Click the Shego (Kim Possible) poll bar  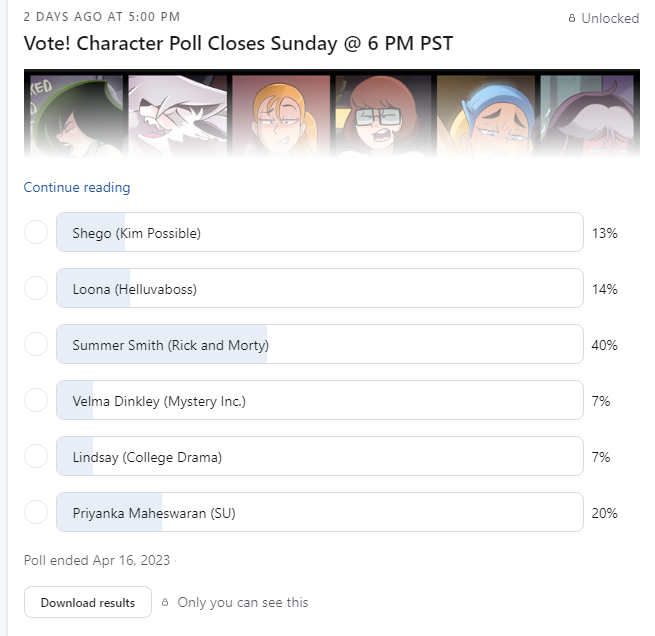click(320, 232)
